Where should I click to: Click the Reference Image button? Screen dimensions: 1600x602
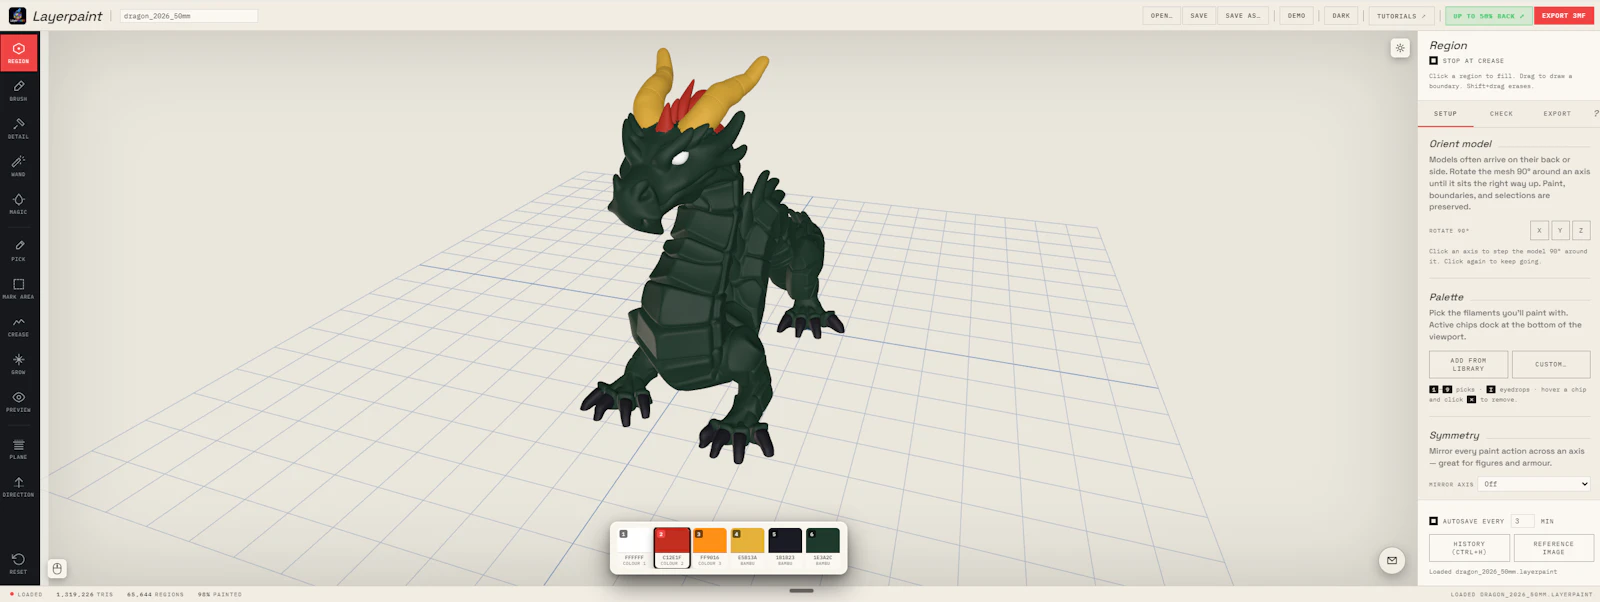[x=1553, y=548]
